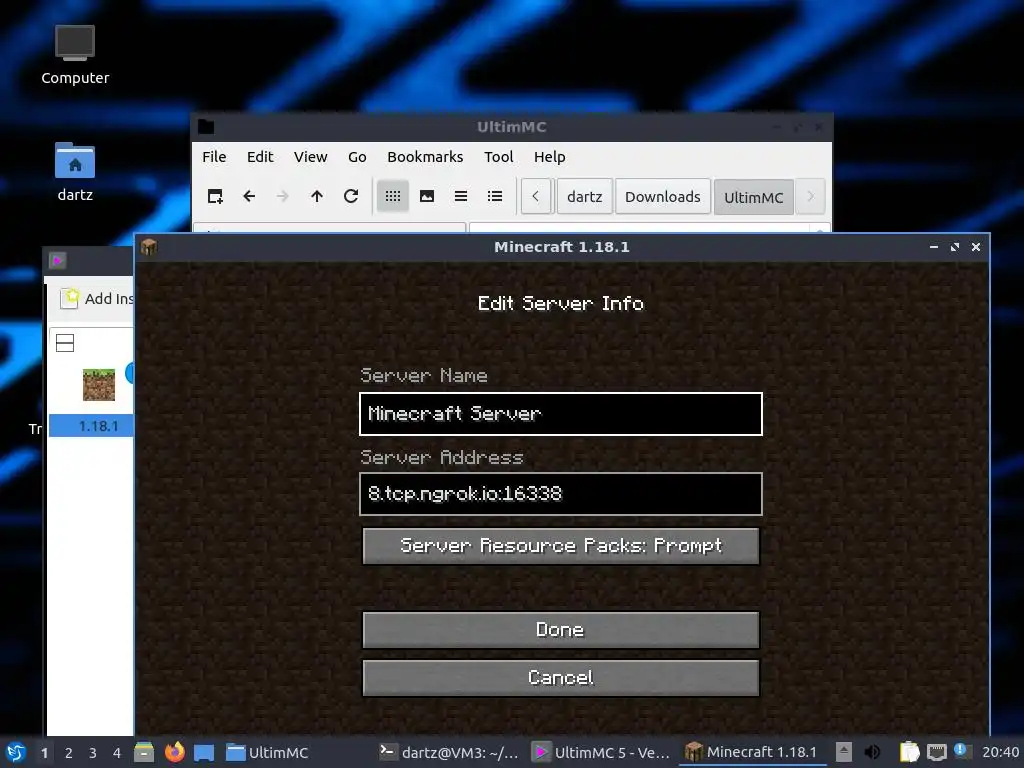Screen dimensions: 1024x768
Task: Click the Done button
Action: click(561, 630)
